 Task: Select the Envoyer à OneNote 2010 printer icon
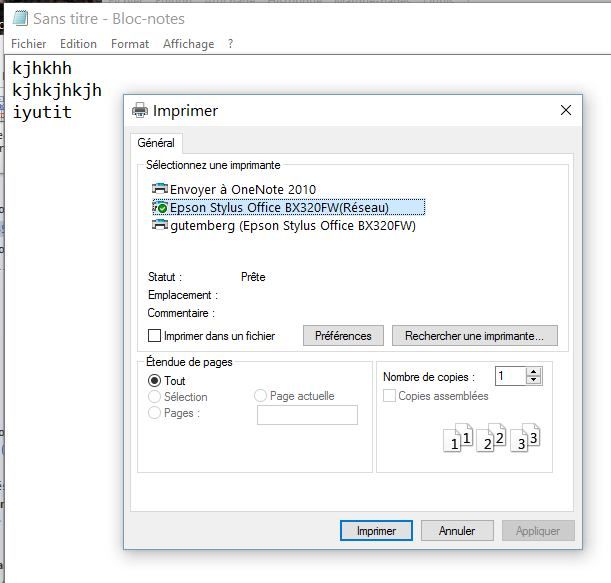point(160,189)
